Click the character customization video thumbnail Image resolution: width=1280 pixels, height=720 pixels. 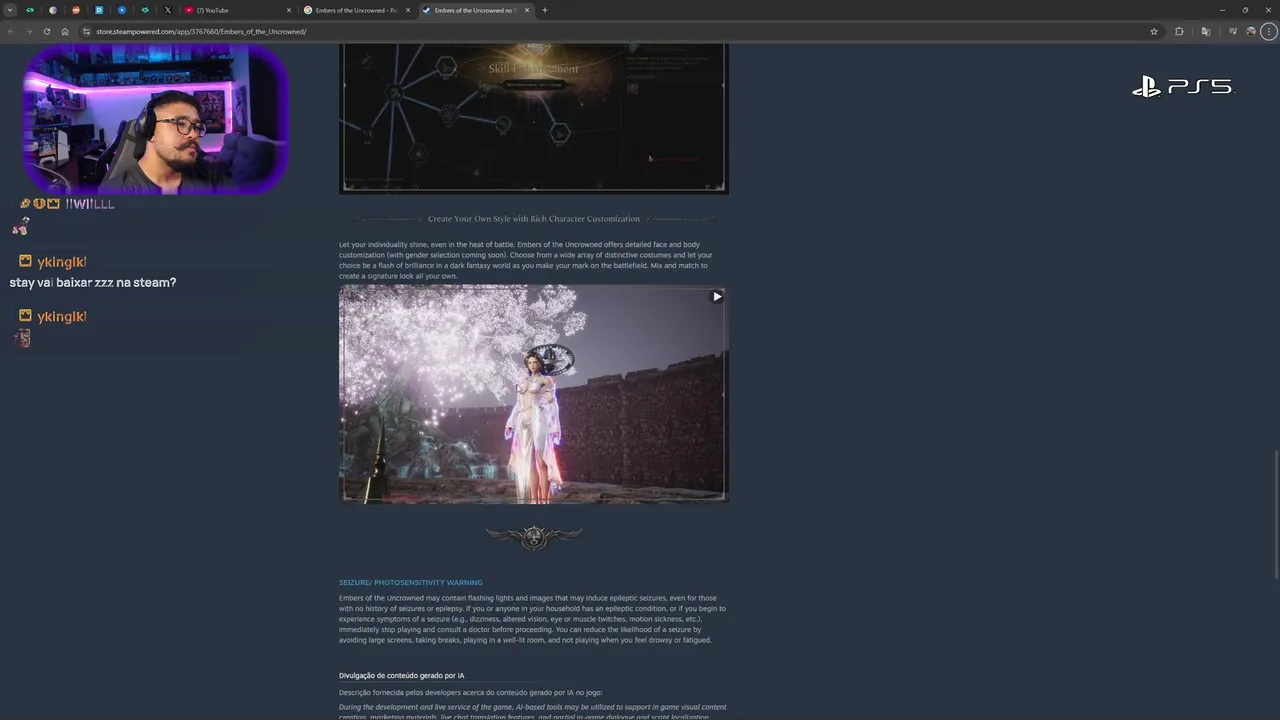coord(533,394)
